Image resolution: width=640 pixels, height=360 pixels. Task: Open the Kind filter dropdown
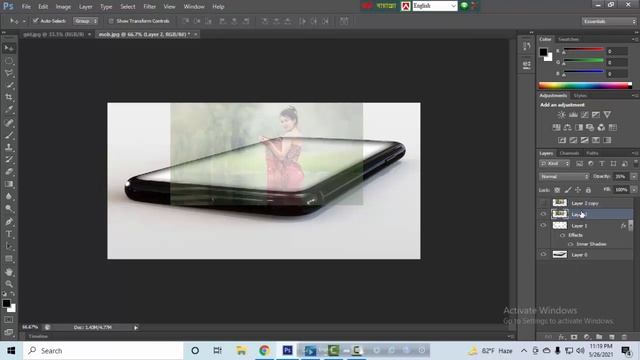(x=554, y=164)
